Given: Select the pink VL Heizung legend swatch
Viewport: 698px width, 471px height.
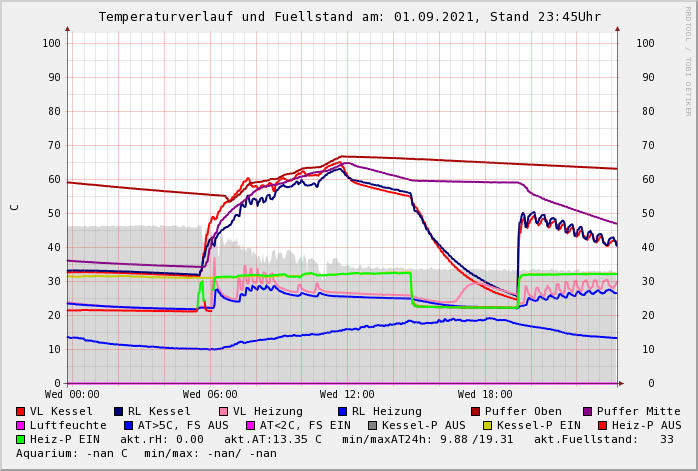Looking at the screenshot, I should tap(224, 411).
